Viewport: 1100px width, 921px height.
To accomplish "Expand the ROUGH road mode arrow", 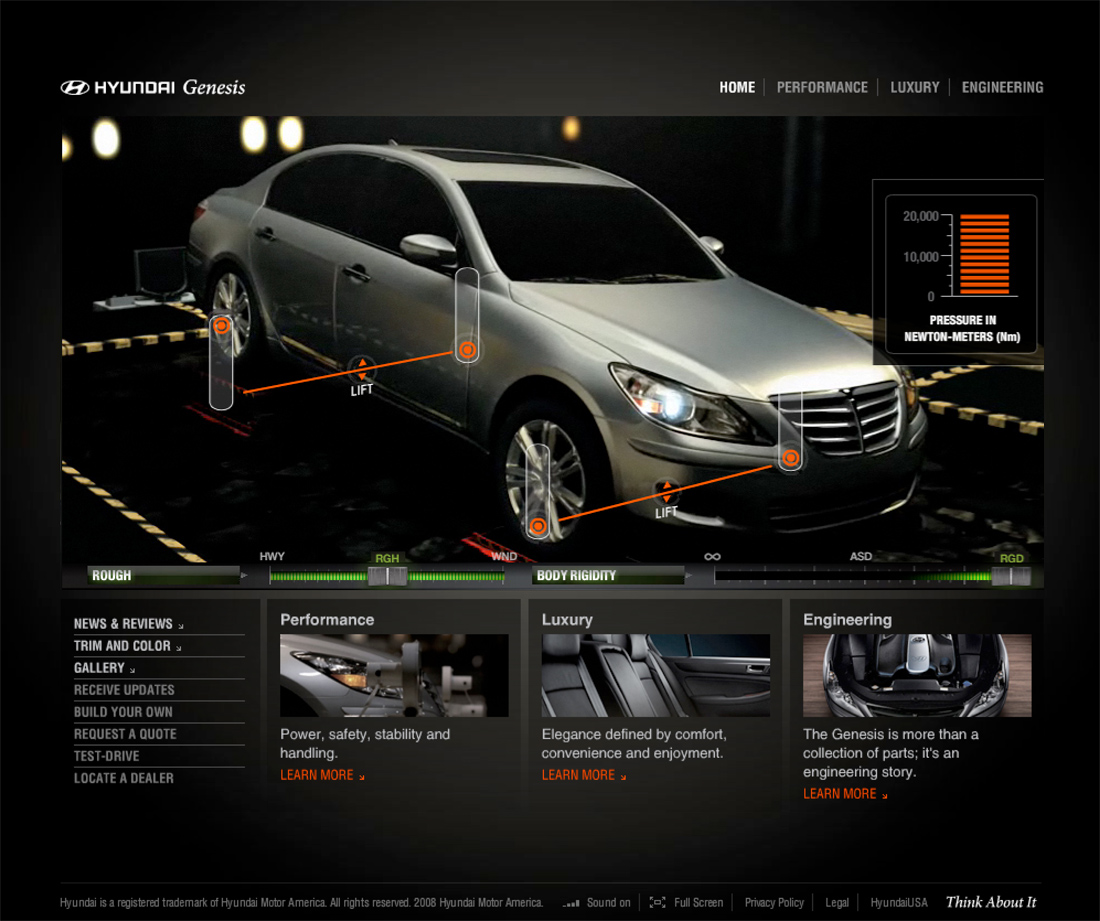I will 244,575.
